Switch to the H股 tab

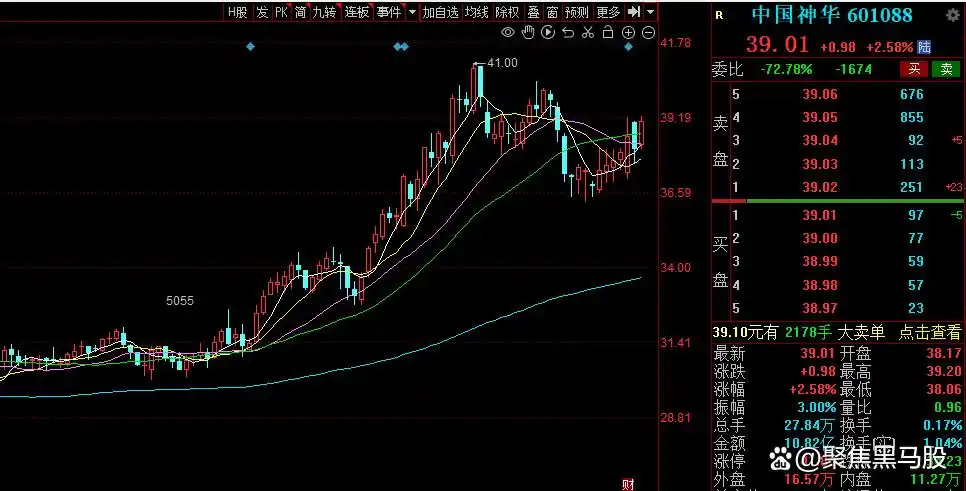click(237, 12)
